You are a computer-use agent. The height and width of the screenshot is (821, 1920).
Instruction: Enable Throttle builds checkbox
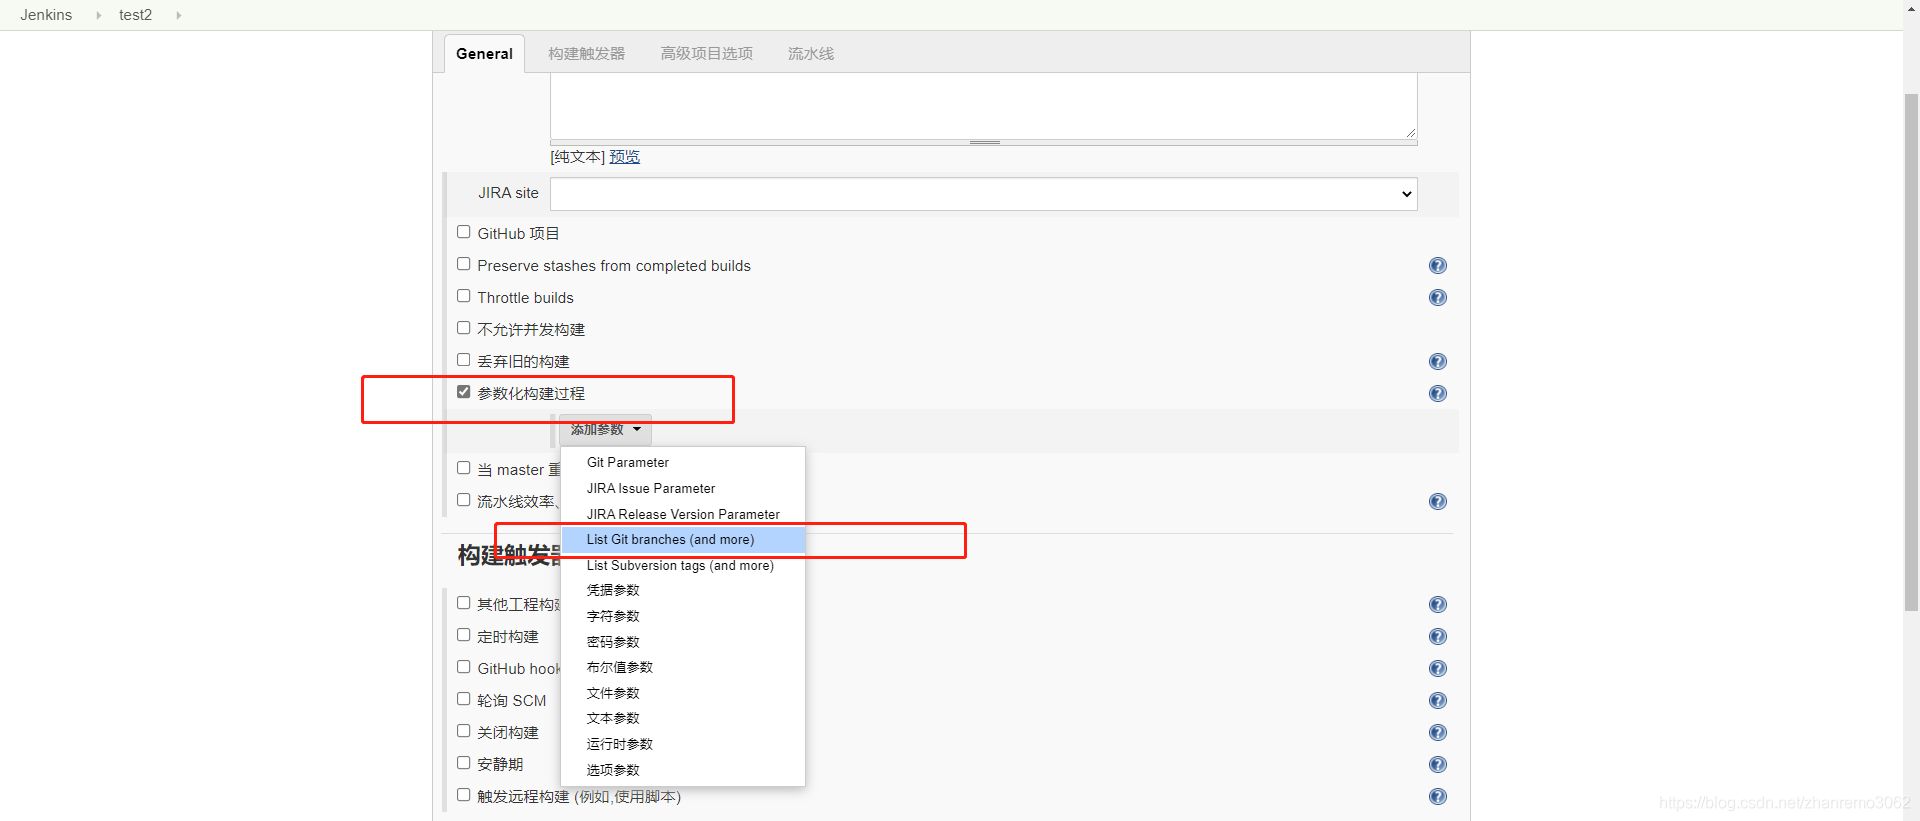(x=463, y=296)
